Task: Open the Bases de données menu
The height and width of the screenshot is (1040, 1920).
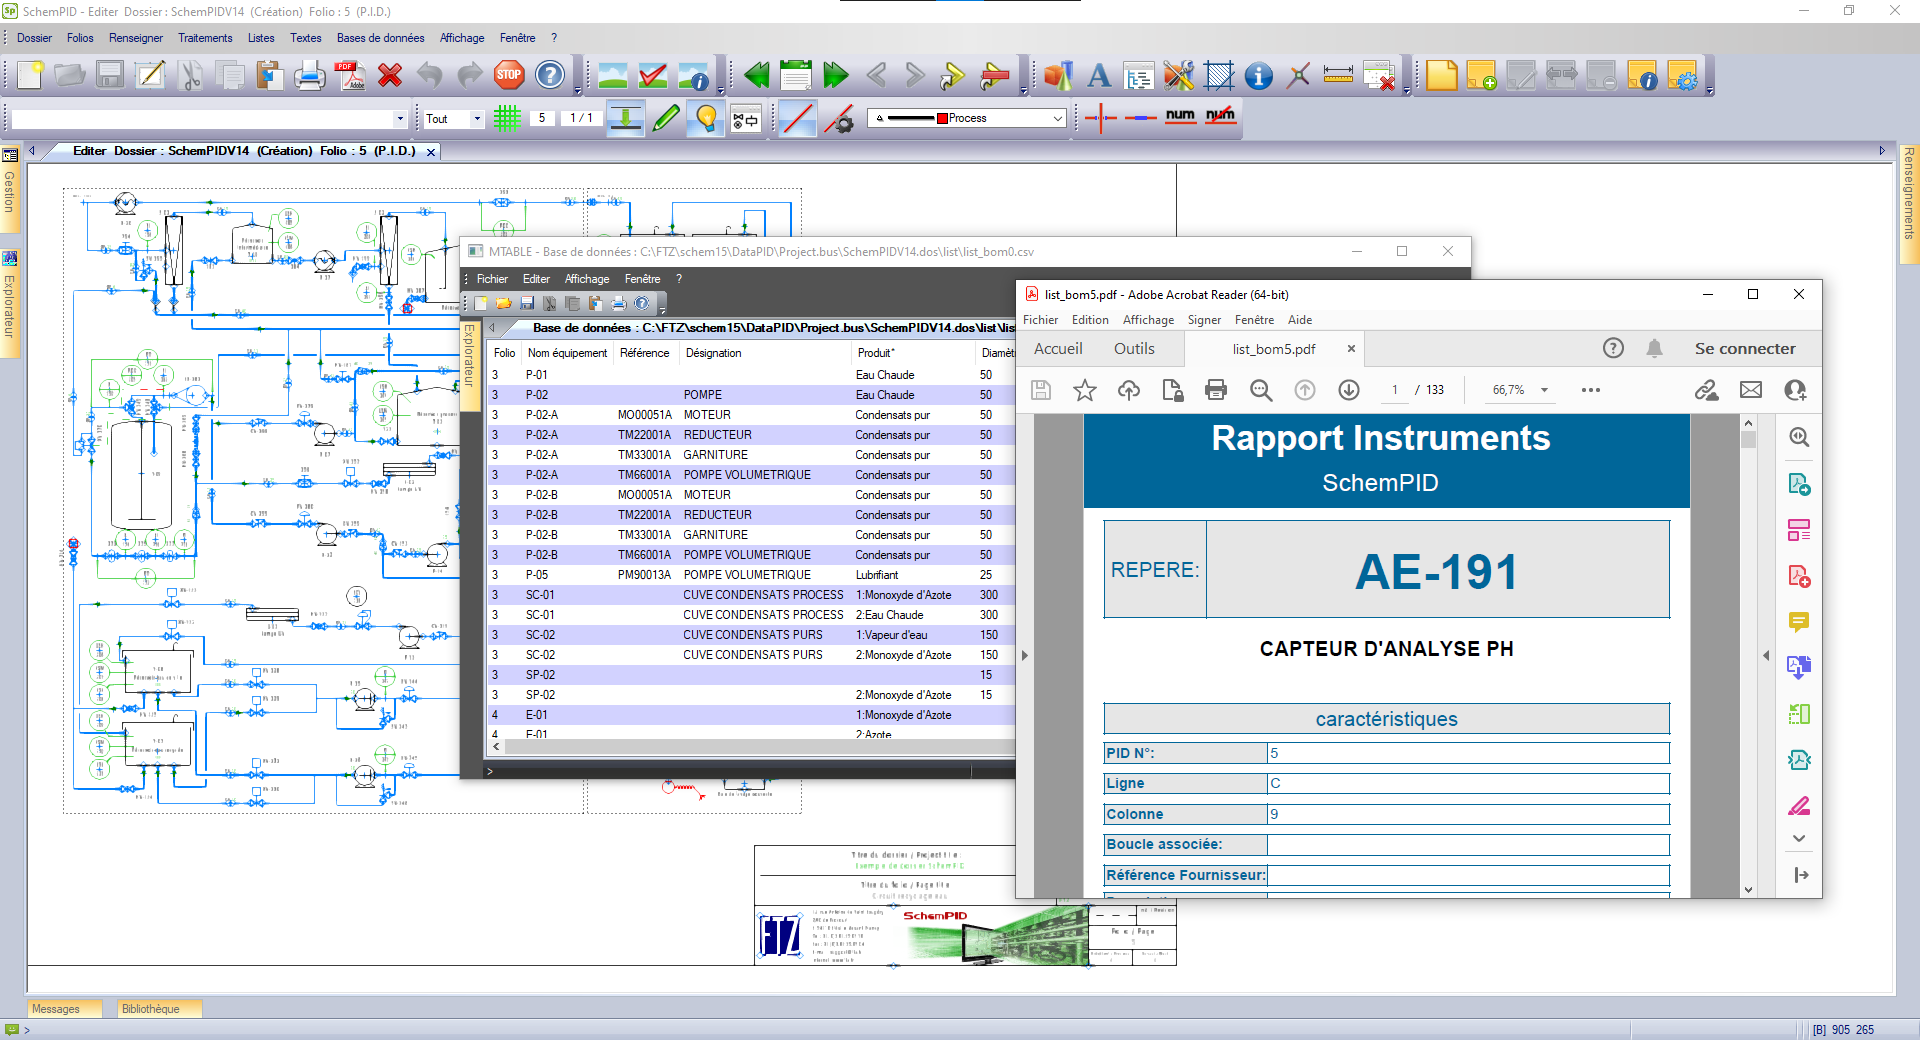Action: (x=380, y=38)
